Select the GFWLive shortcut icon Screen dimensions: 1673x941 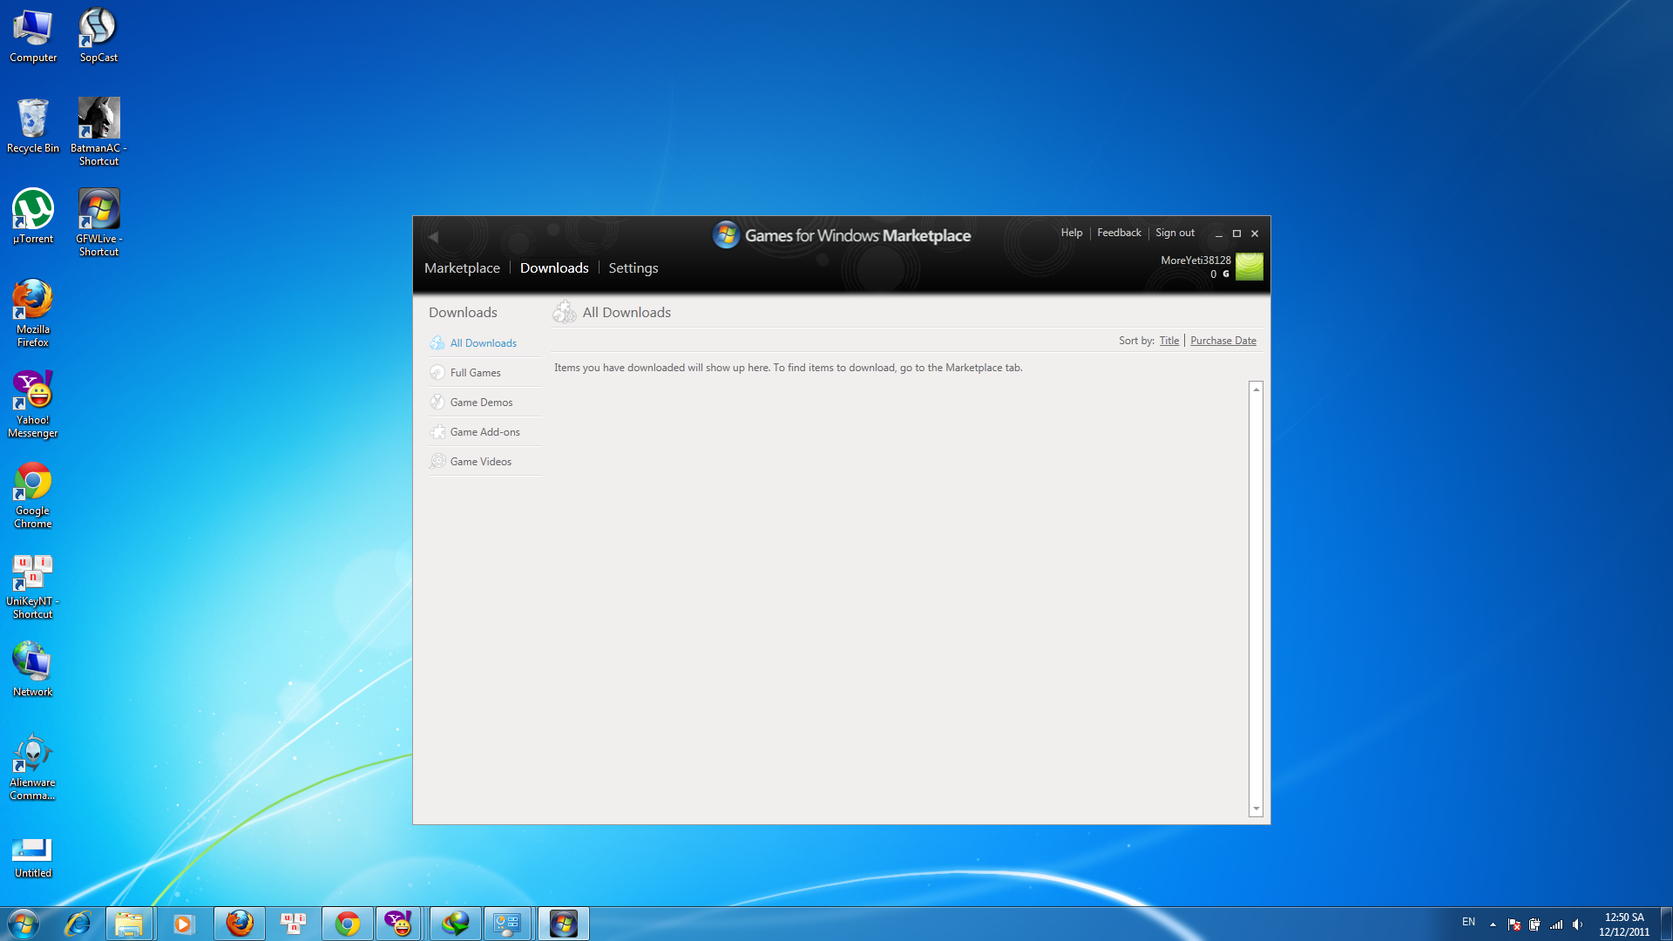point(98,222)
